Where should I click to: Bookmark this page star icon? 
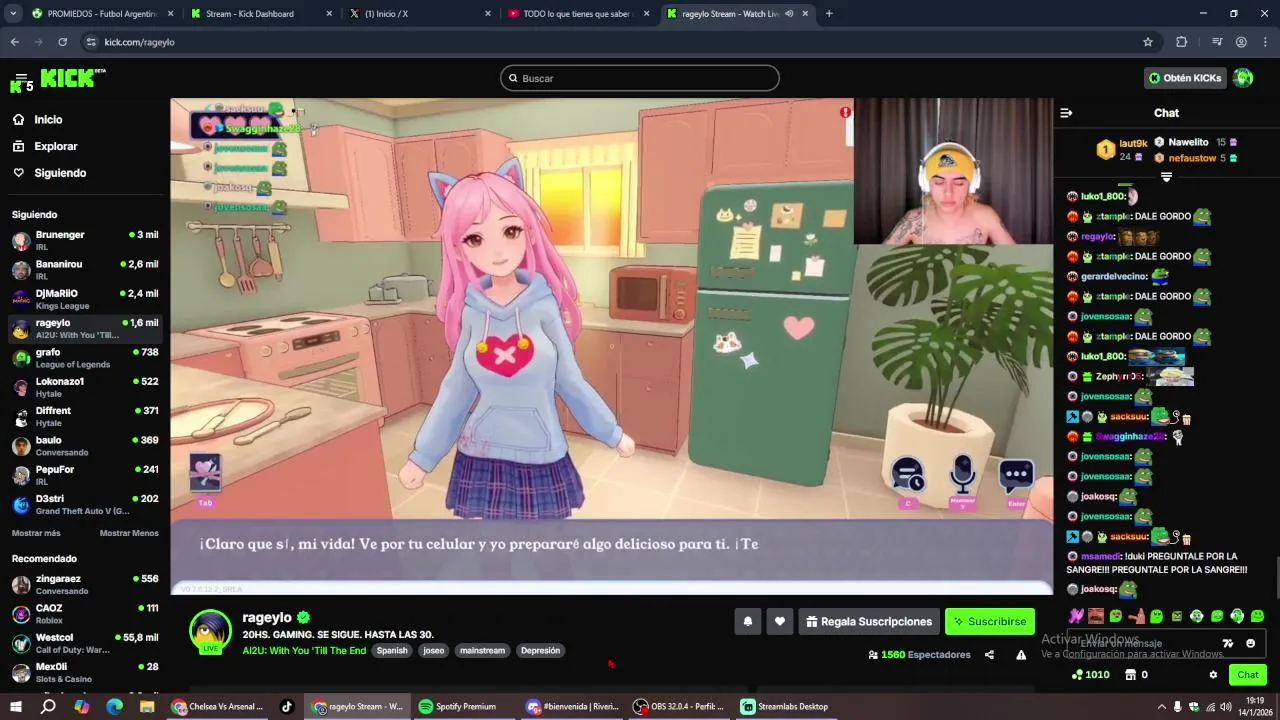pyautogui.click(x=1148, y=42)
